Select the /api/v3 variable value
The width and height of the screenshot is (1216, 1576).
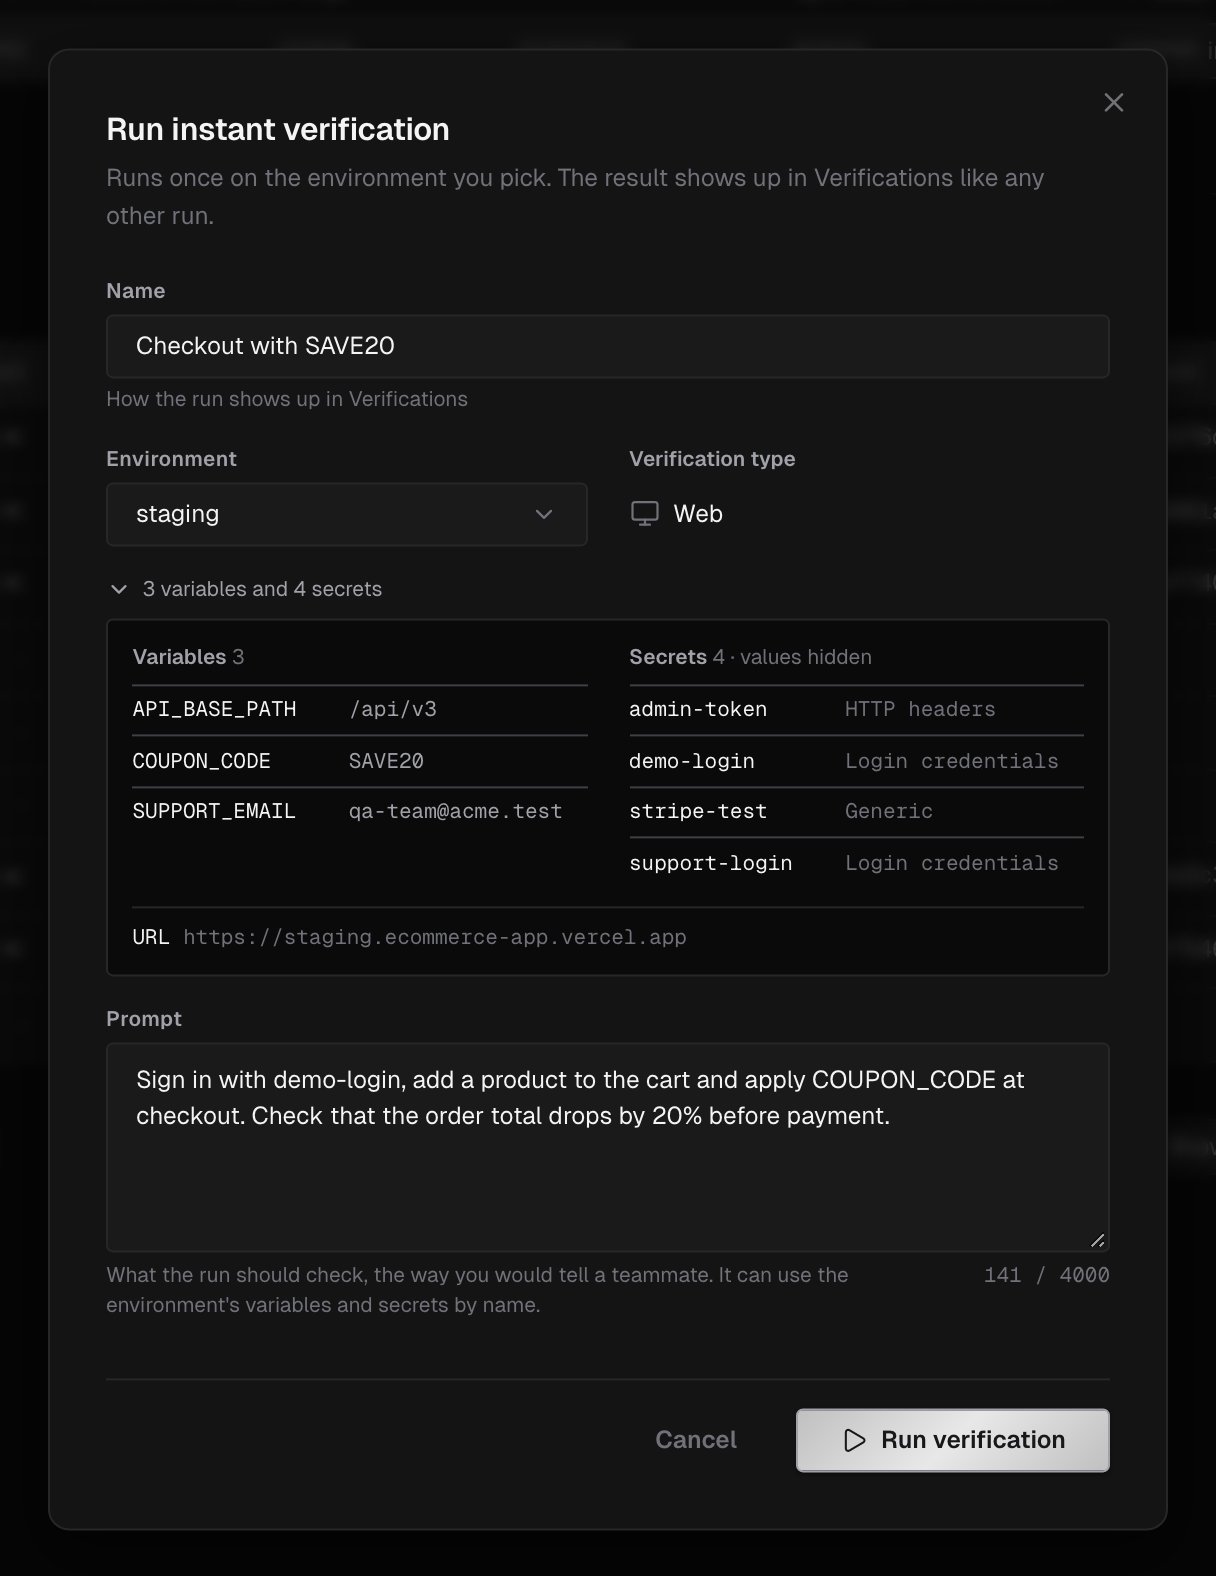(x=393, y=709)
